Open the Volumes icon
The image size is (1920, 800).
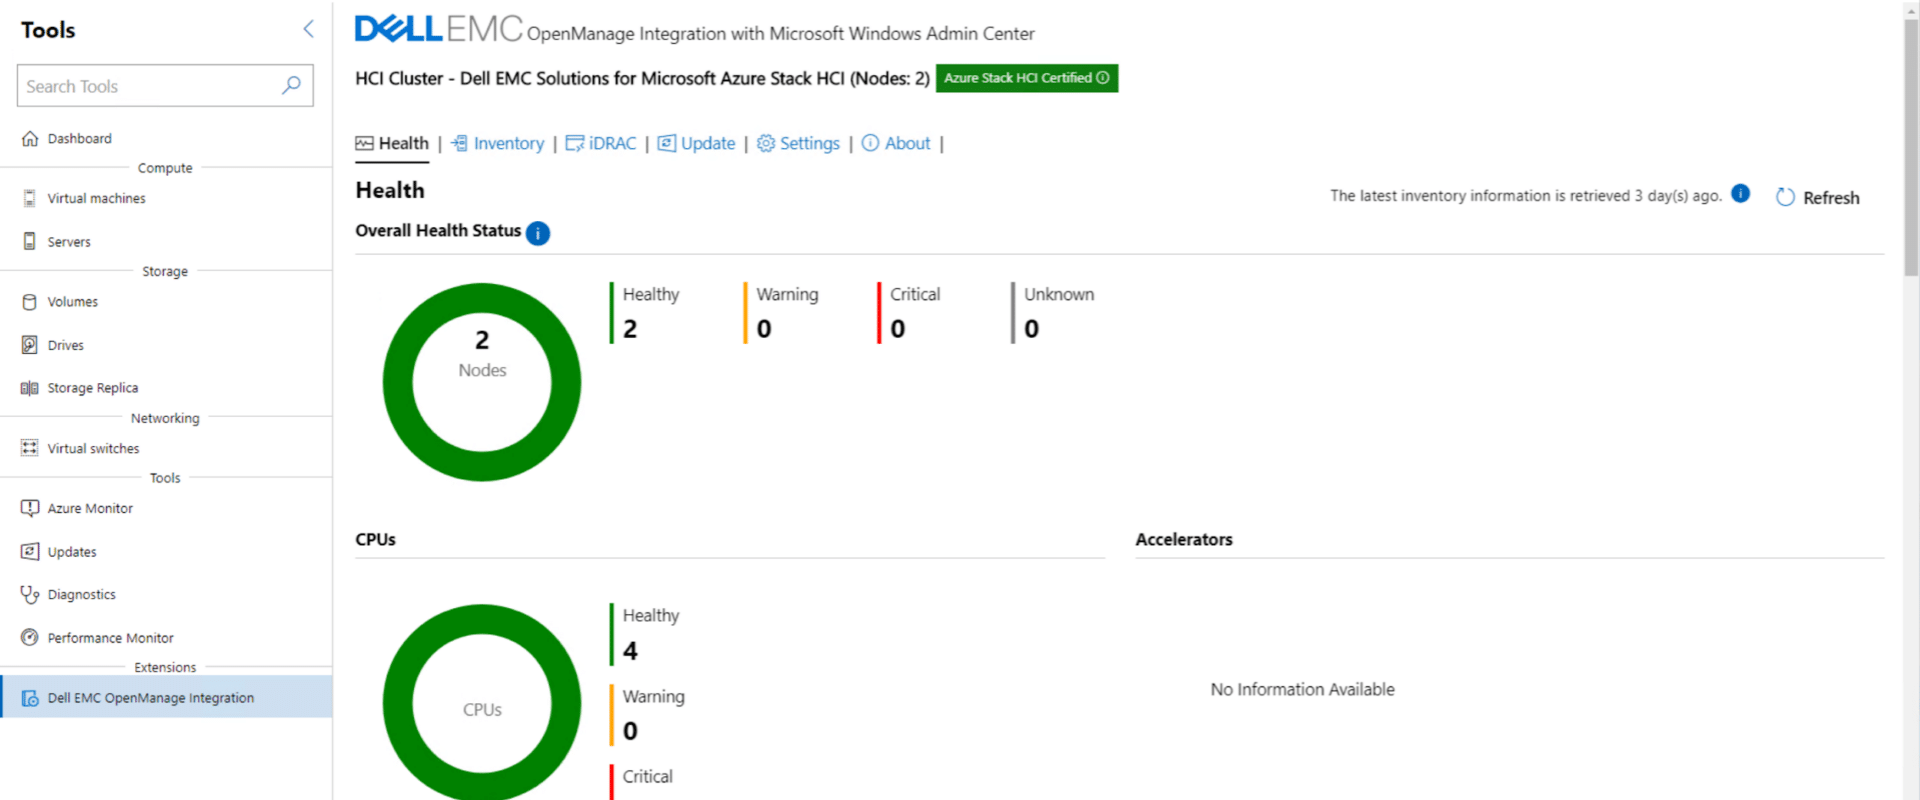(30, 302)
